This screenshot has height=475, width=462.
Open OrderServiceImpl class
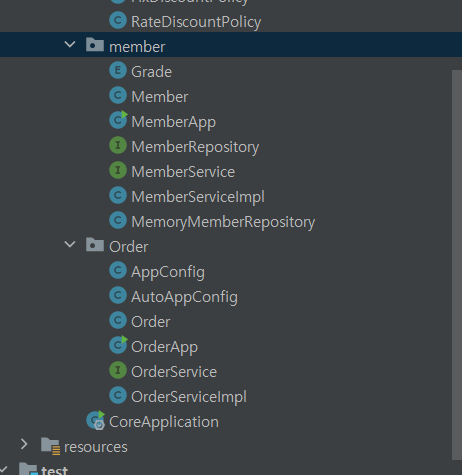click(x=189, y=397)
